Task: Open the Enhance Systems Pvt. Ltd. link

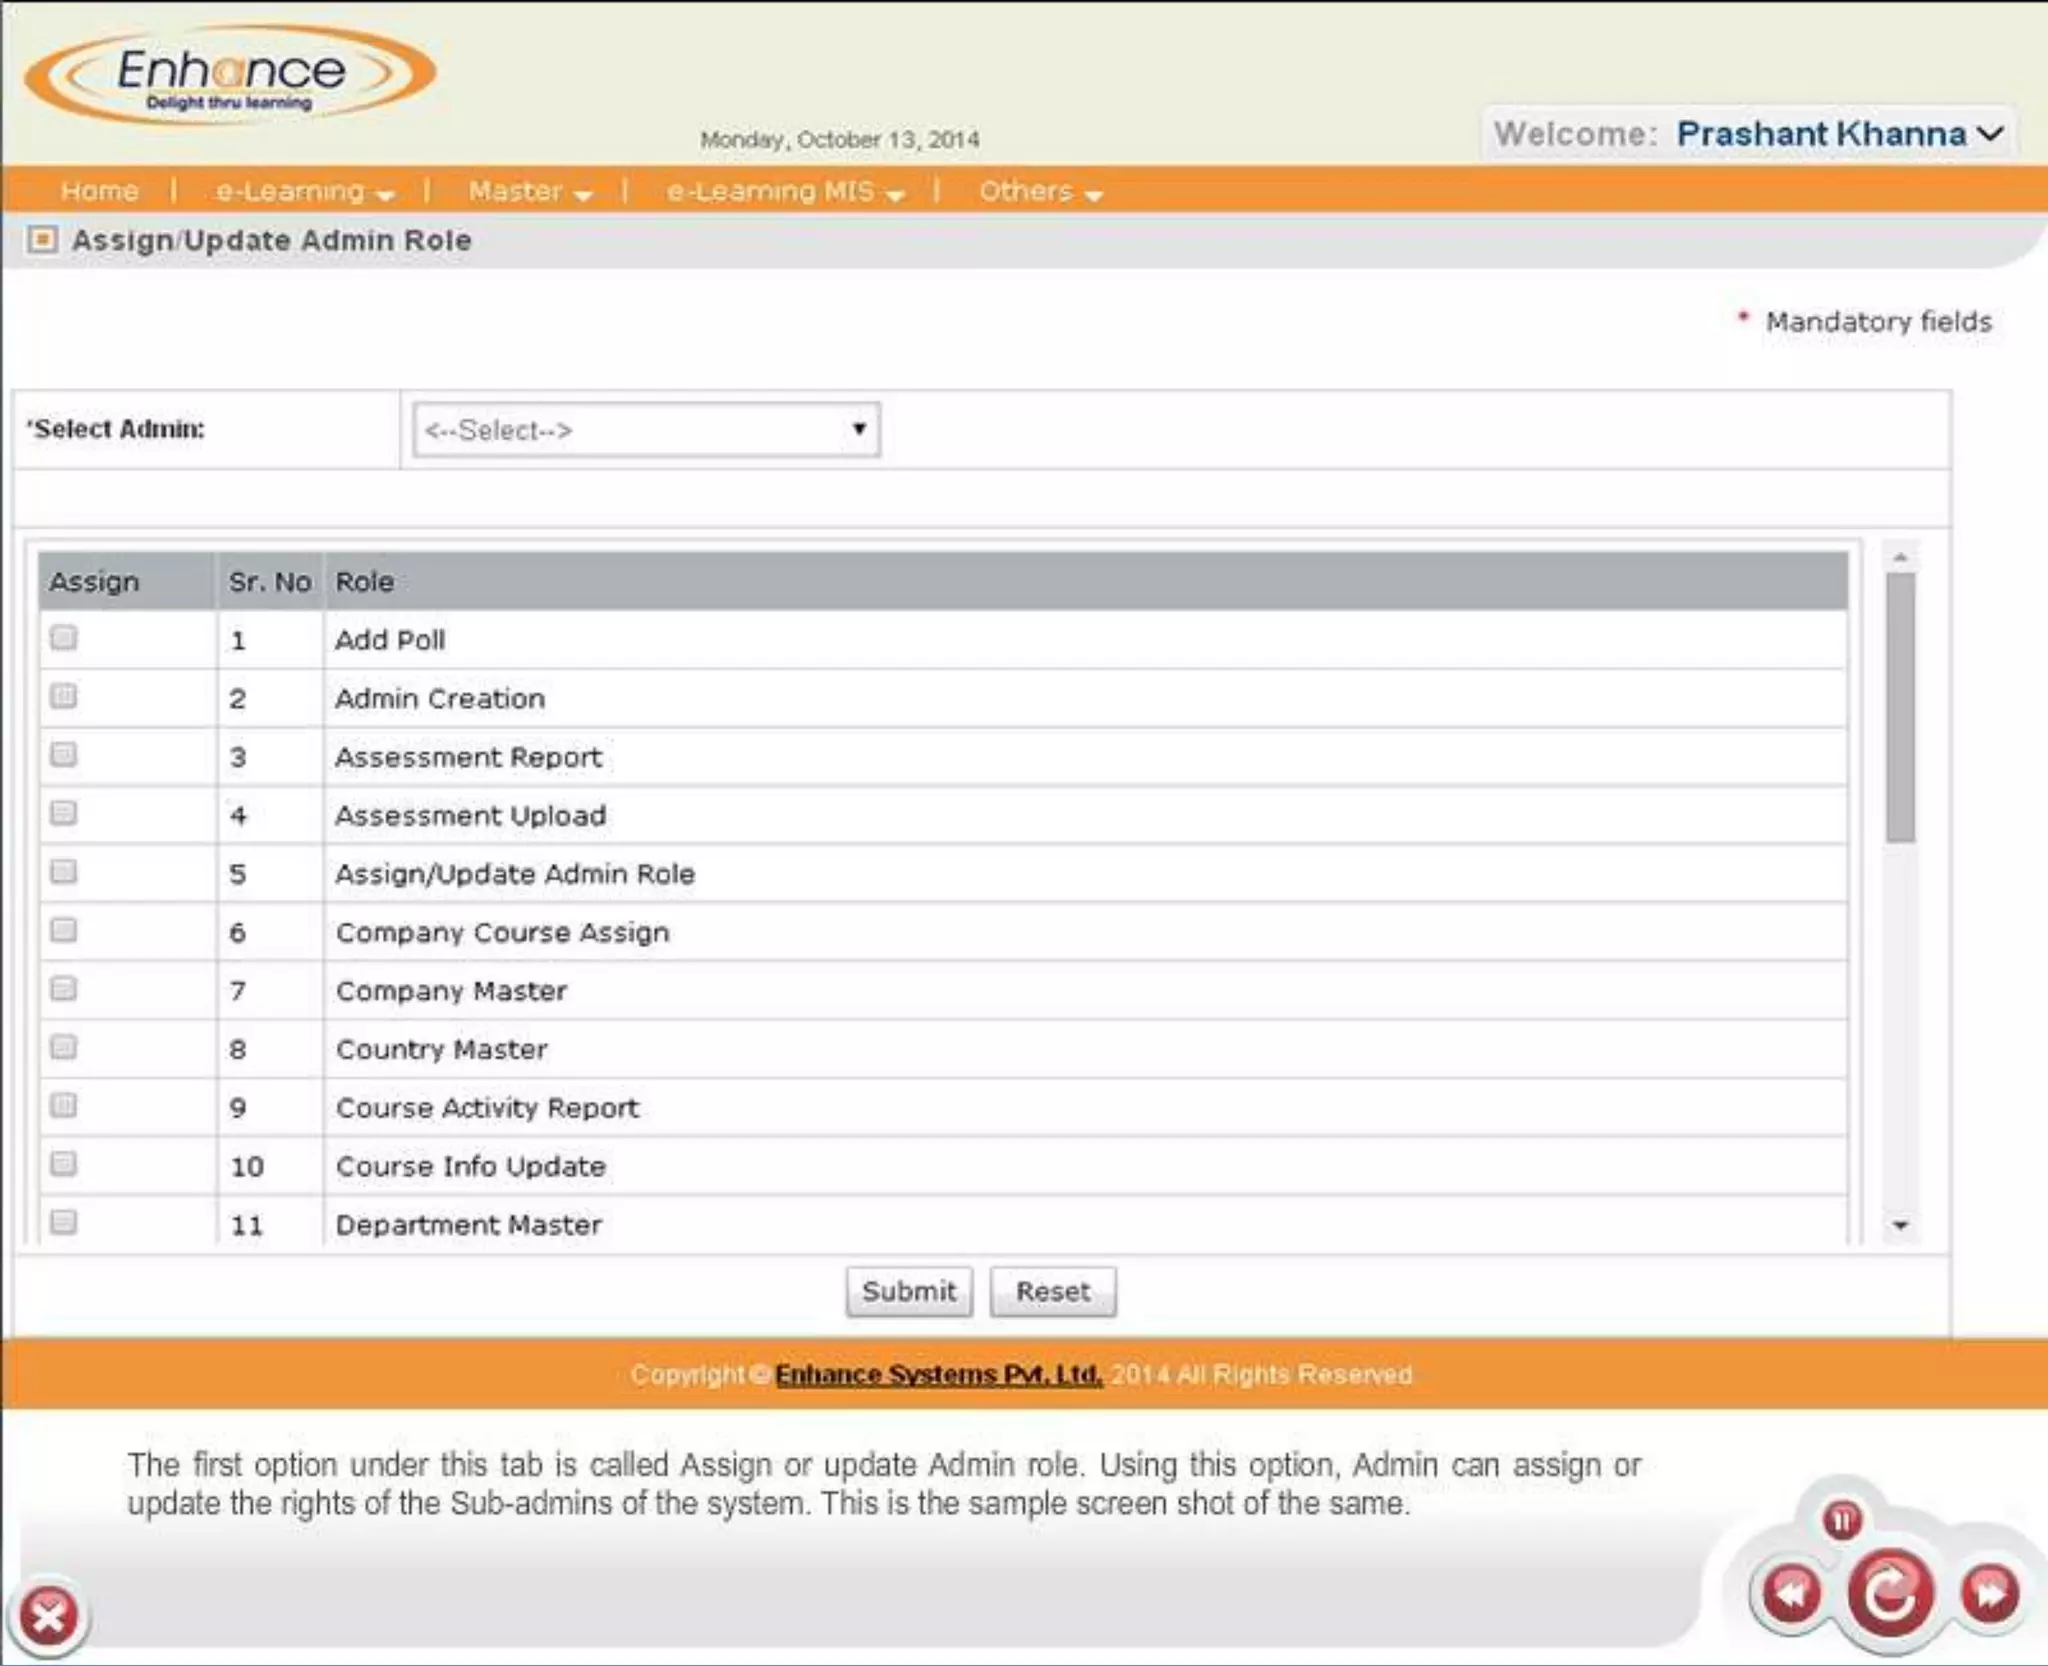Action: click(x=938, y=1374)
